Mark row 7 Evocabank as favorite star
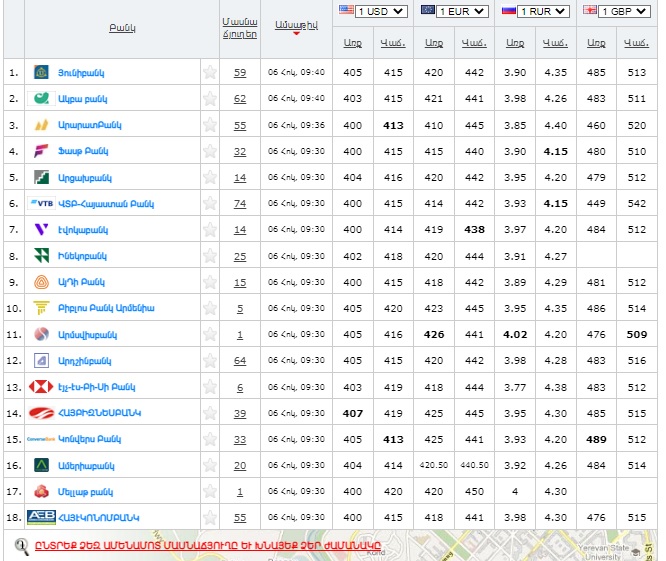Screen dimensions: 666x561 coord(210,230)
